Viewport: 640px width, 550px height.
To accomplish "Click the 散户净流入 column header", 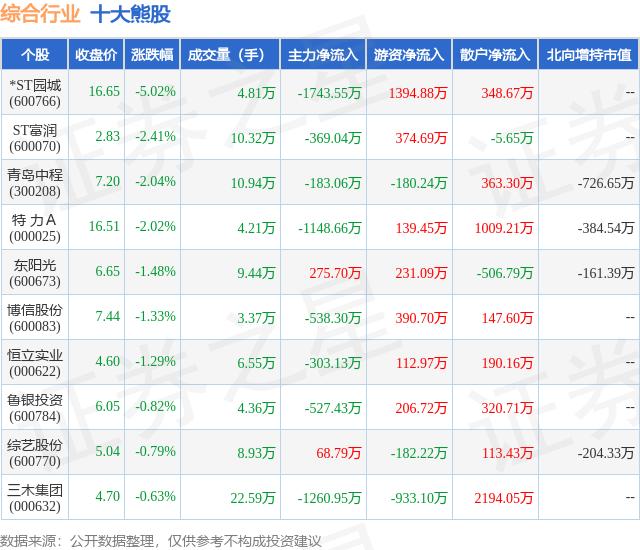I will 496,54.
